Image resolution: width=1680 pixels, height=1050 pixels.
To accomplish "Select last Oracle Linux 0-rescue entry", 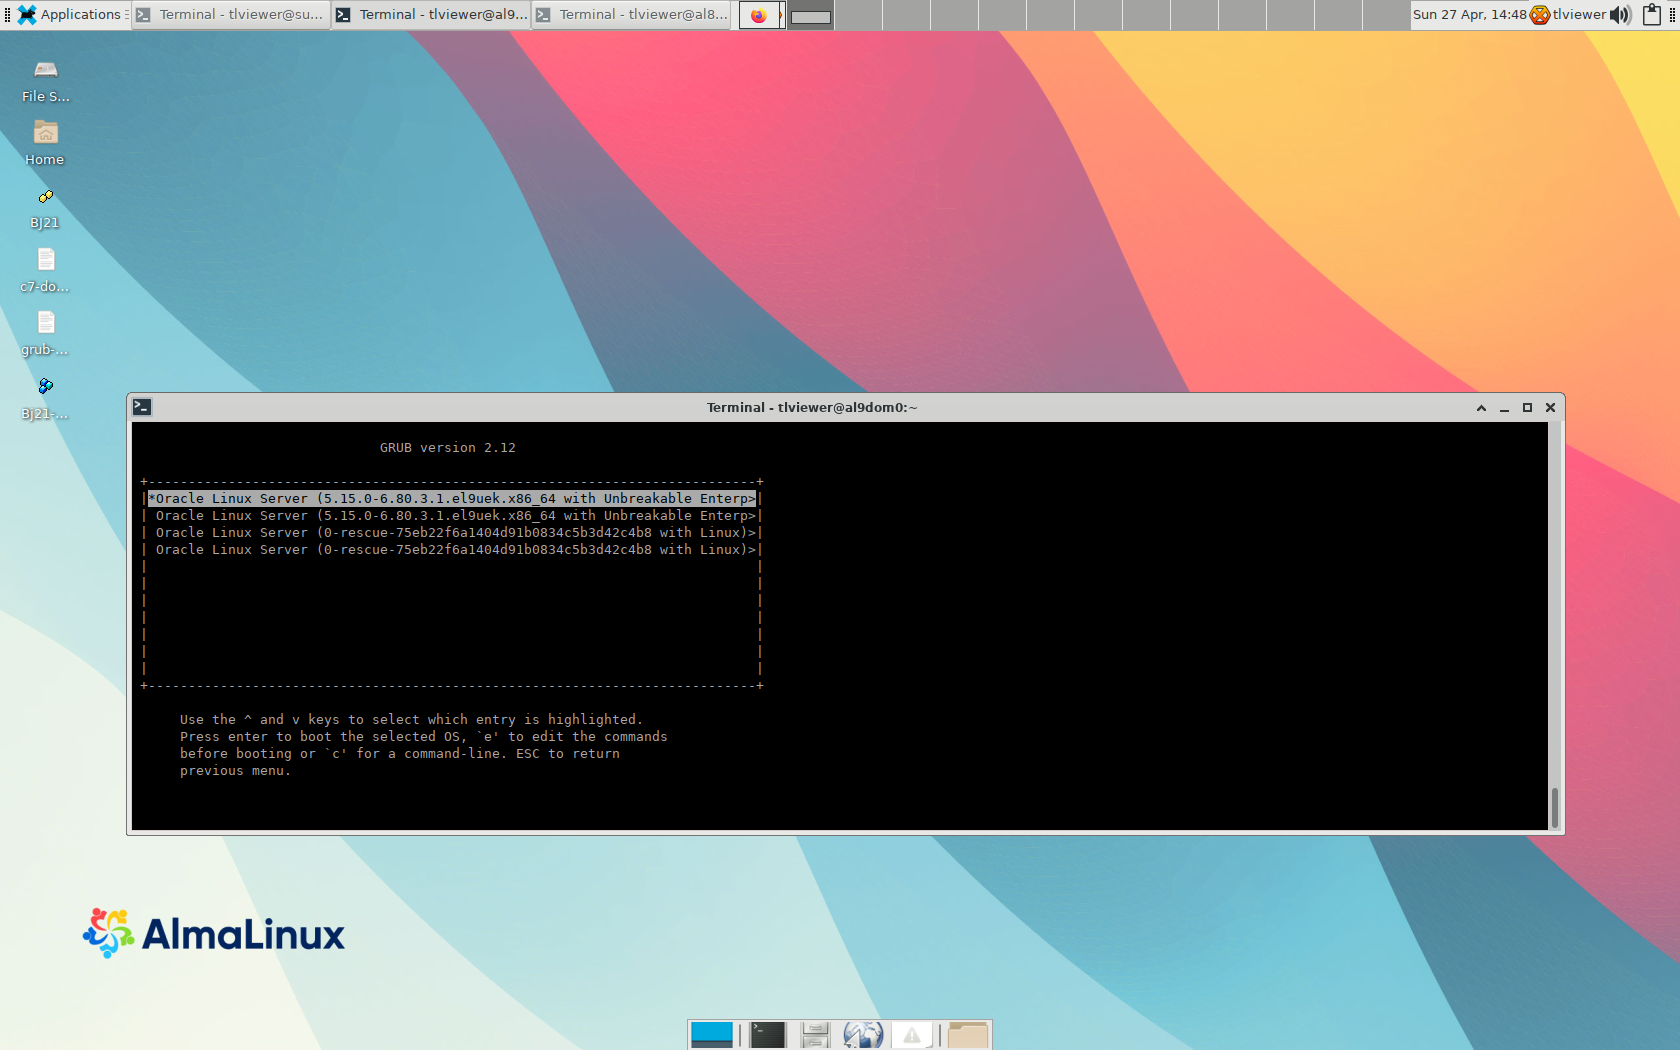I will pos(452,549).
